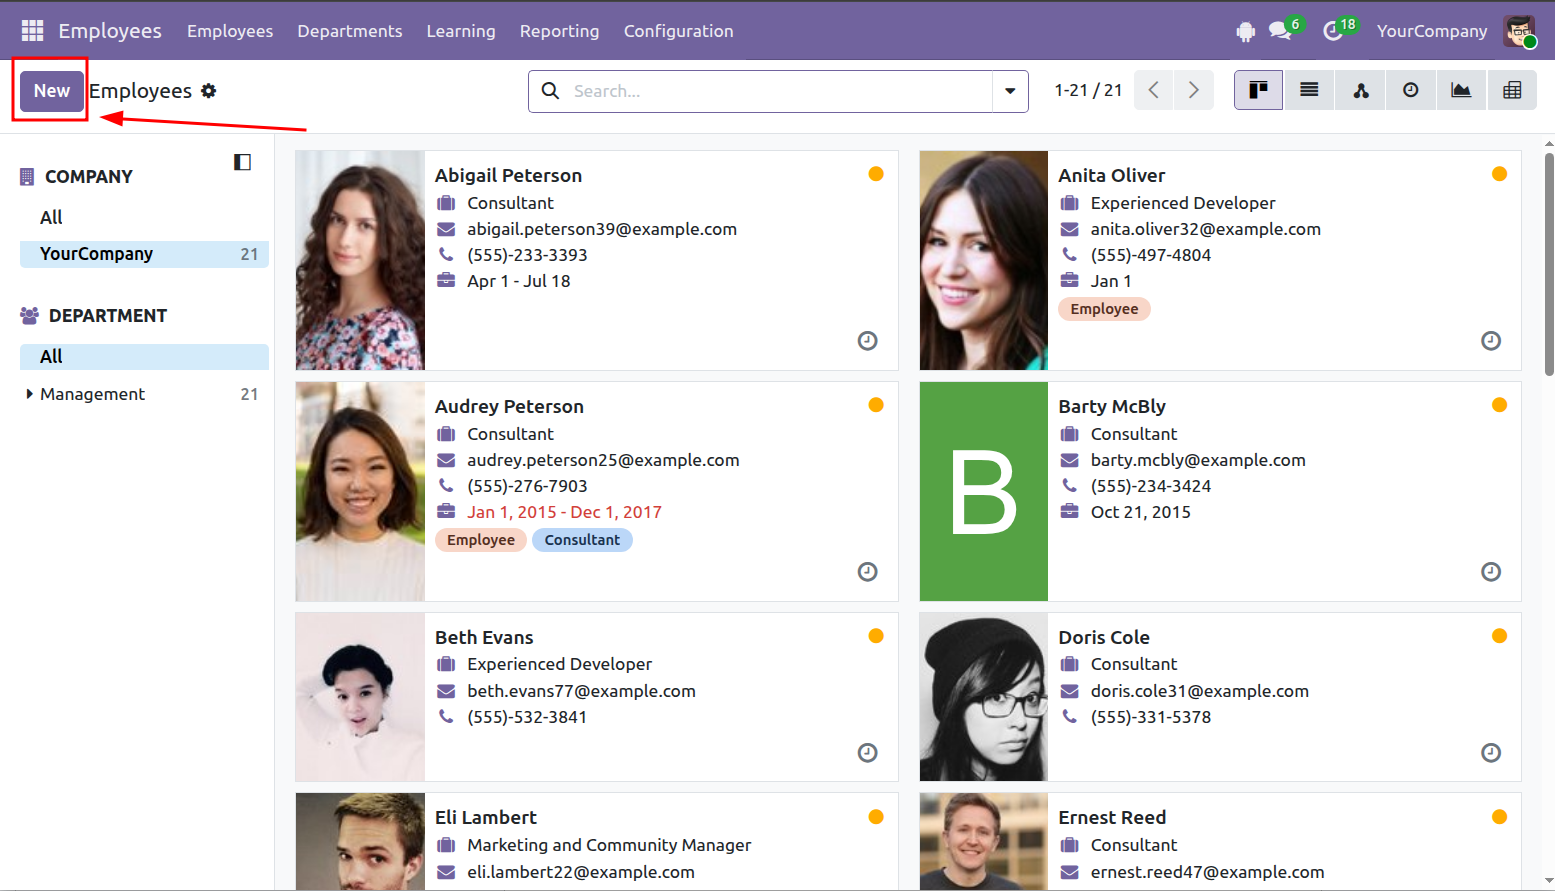The image size is (1555, 891).
Task: Click presence dot on Eli Lambert card
Action: [x=876, y=817]
